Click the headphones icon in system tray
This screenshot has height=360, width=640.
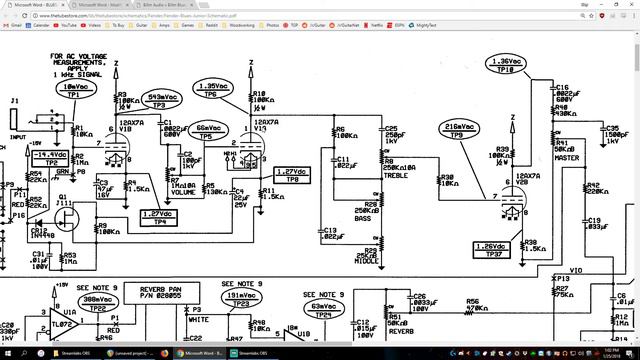coord(565,353)
